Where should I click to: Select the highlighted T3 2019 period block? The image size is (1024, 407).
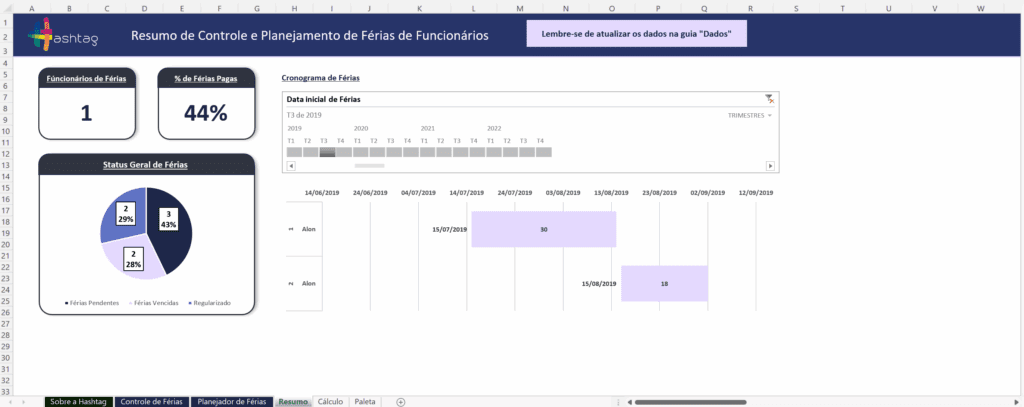[327, 152]
